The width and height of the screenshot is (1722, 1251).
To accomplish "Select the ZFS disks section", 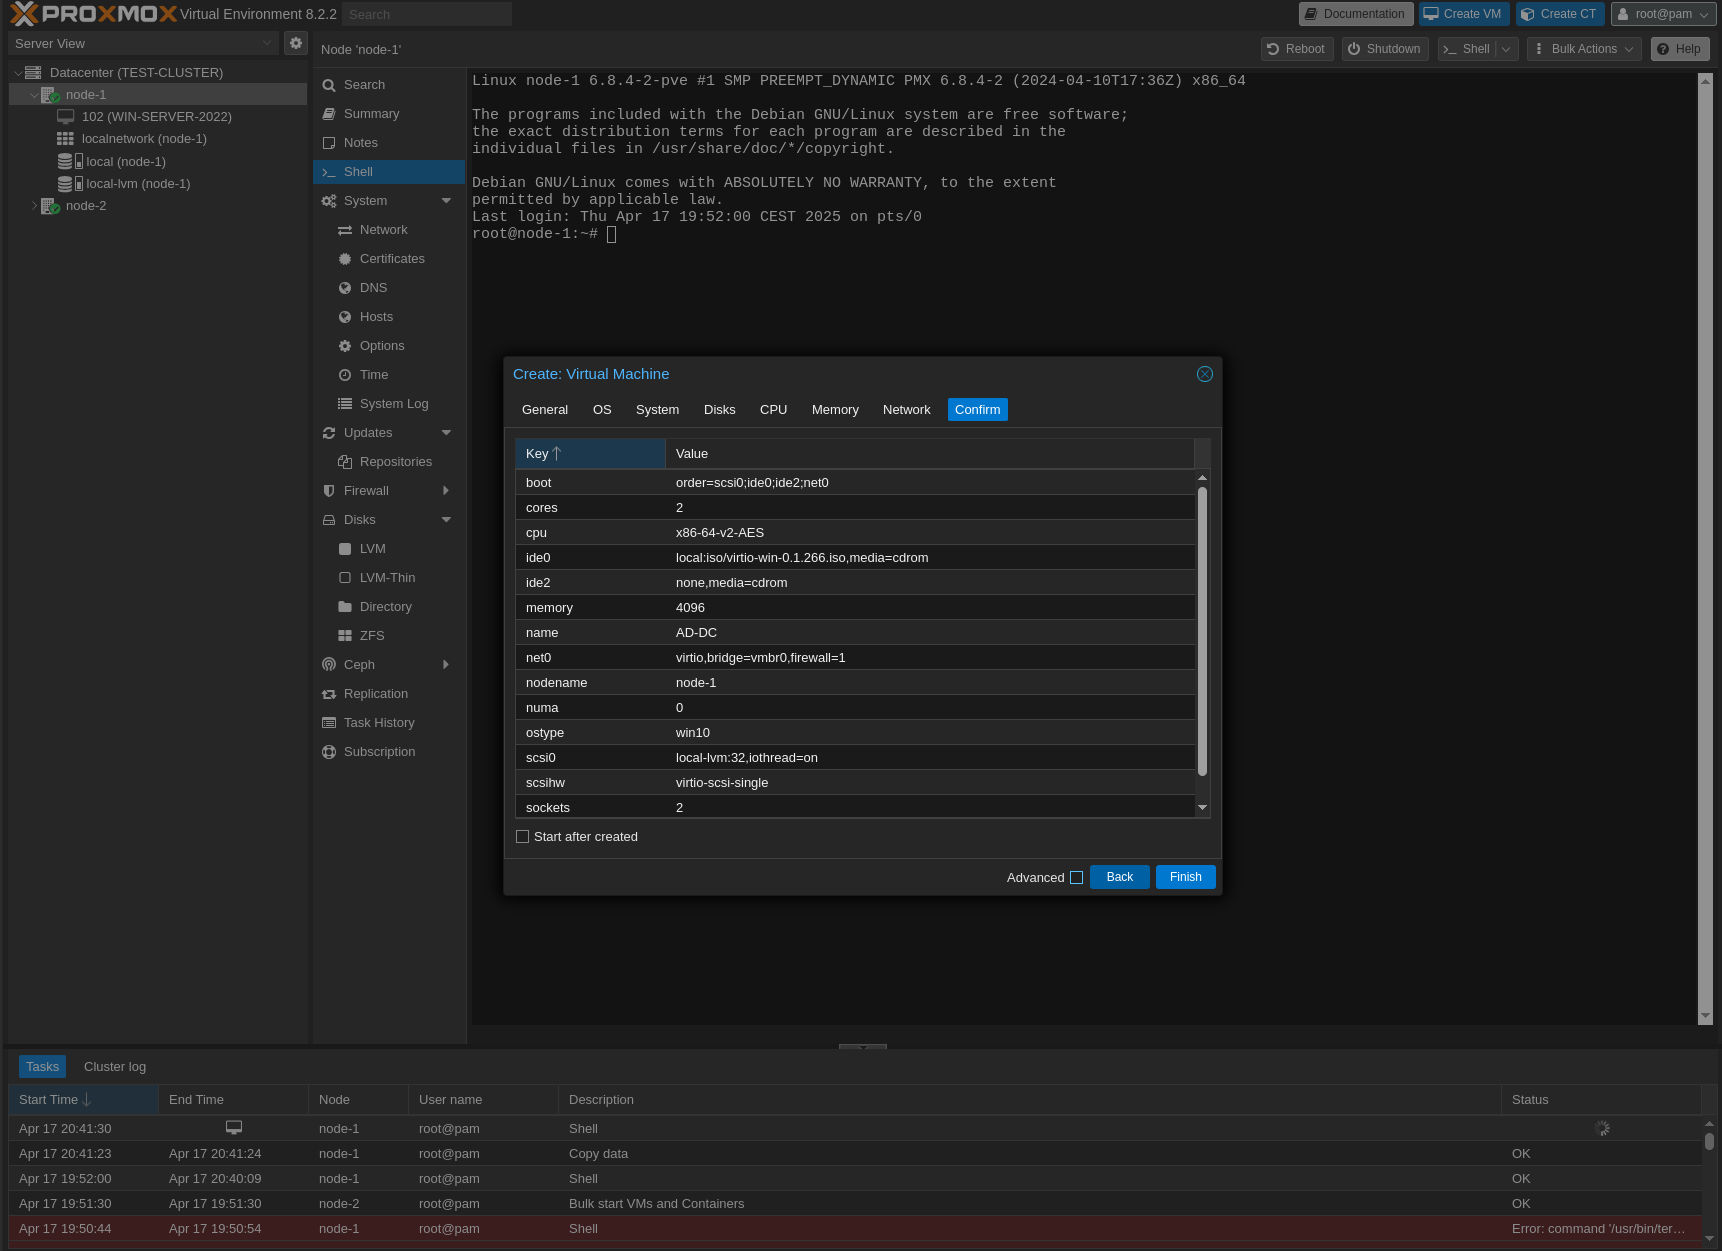I will click(371, 635).
